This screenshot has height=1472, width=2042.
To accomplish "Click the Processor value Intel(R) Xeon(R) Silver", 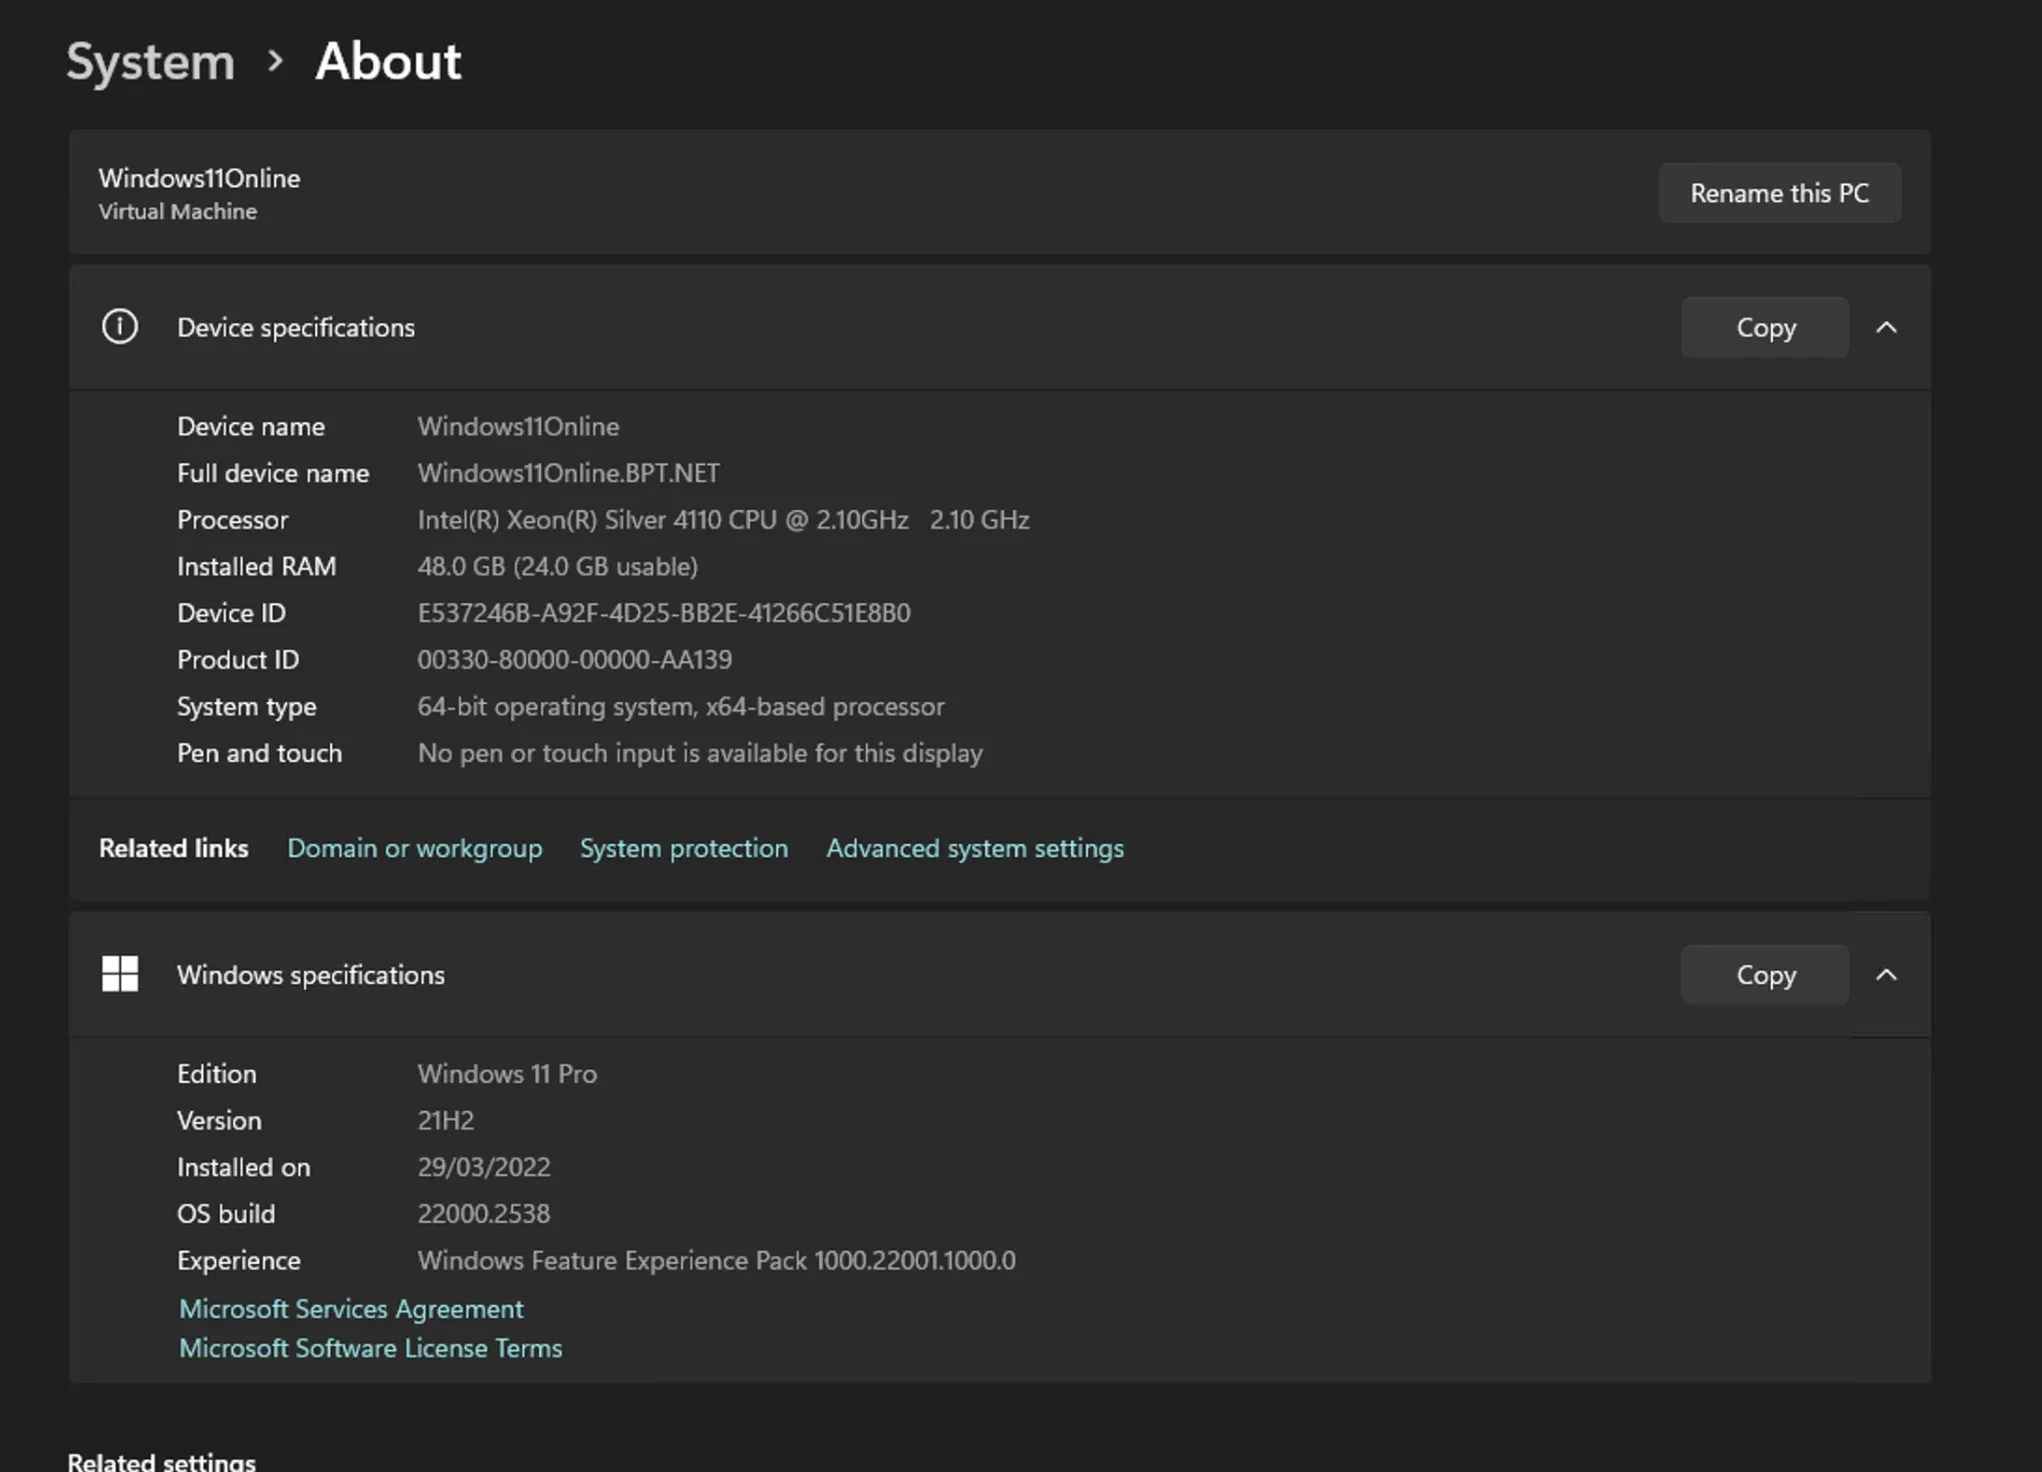I will tap(723, 520).
